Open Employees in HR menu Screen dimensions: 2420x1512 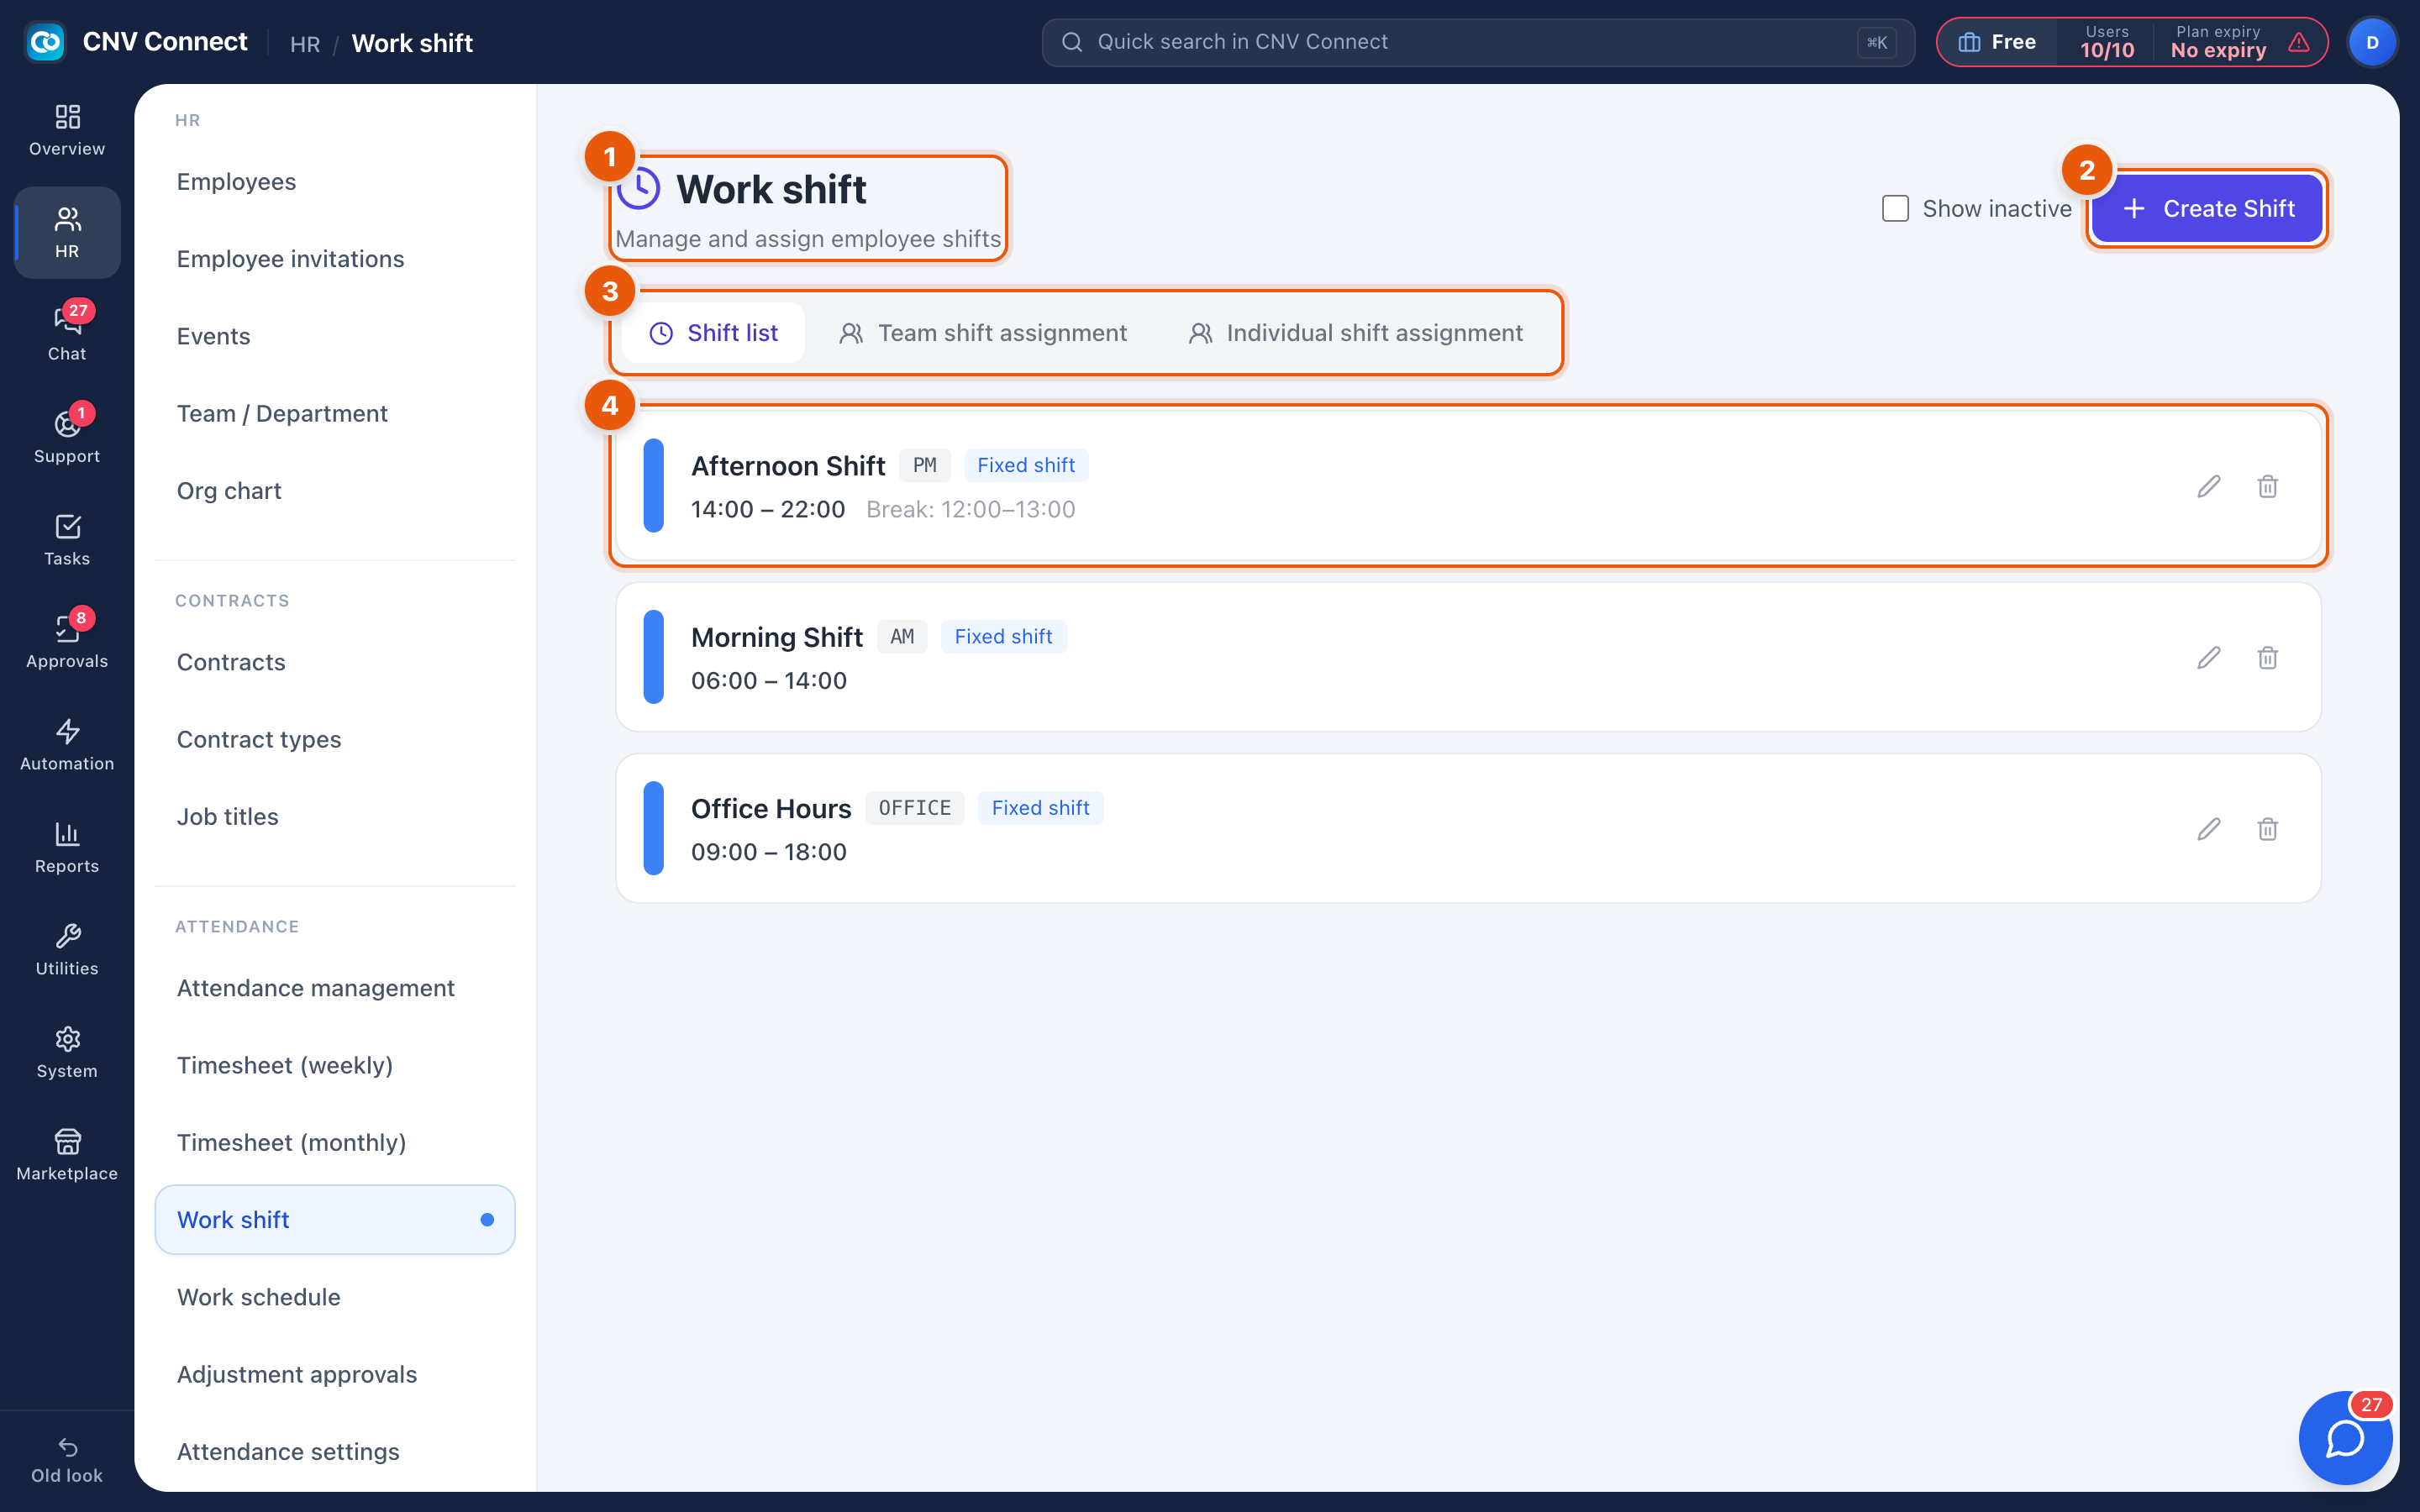335,182
